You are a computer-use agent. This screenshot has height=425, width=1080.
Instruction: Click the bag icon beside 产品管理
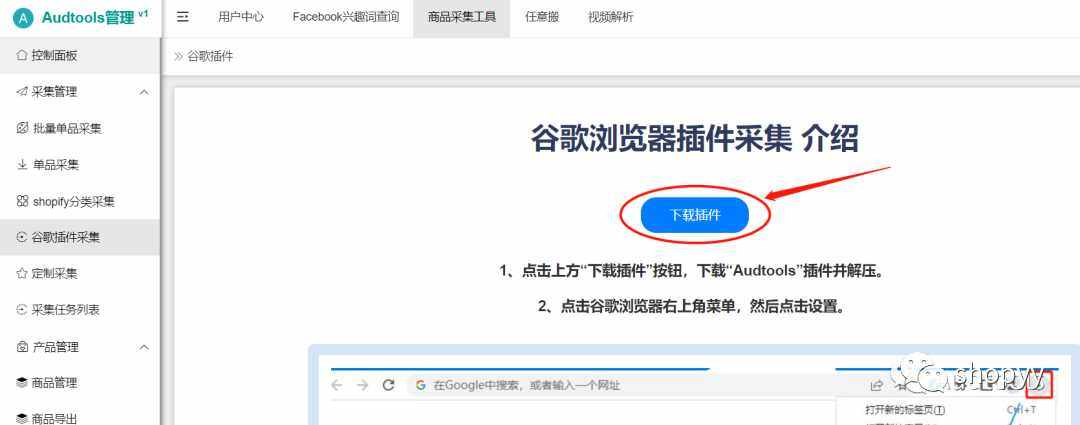(x=22, y=347)
